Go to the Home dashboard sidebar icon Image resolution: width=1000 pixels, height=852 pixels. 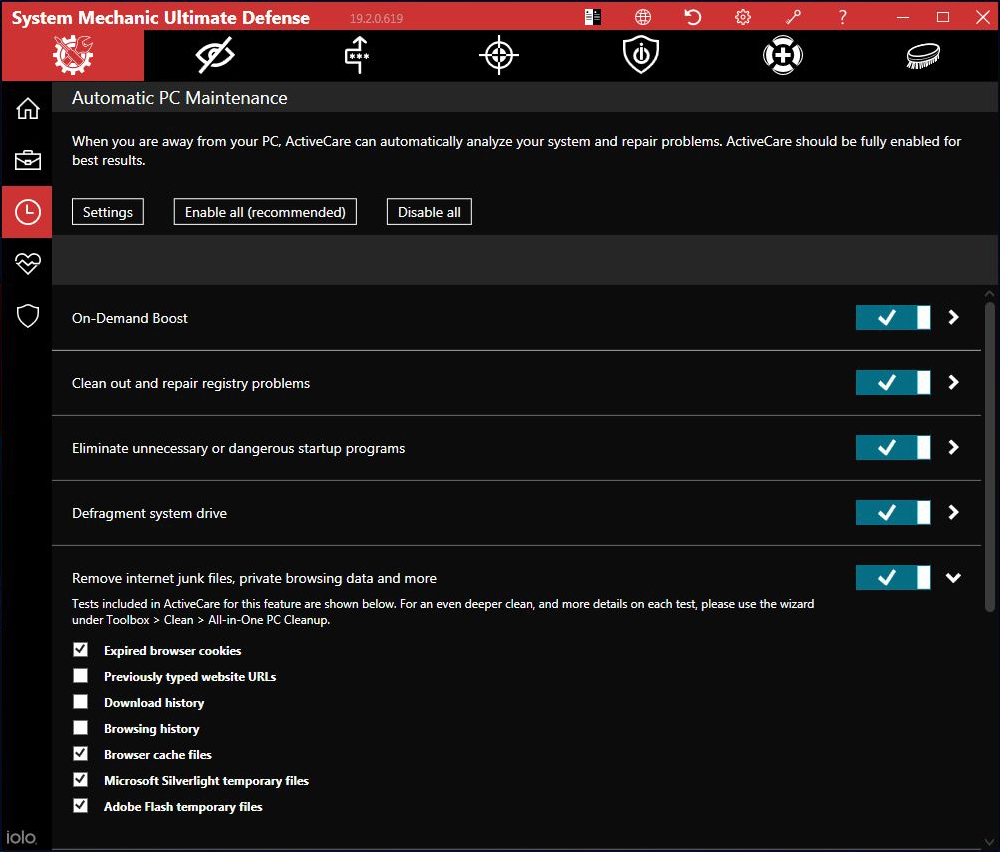click(x=27, y=108)
